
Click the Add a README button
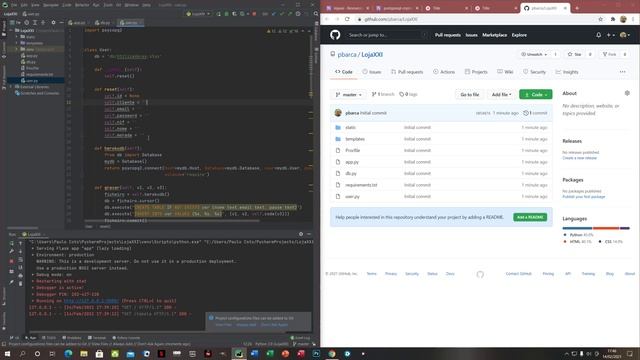click(x=530, y=217)
